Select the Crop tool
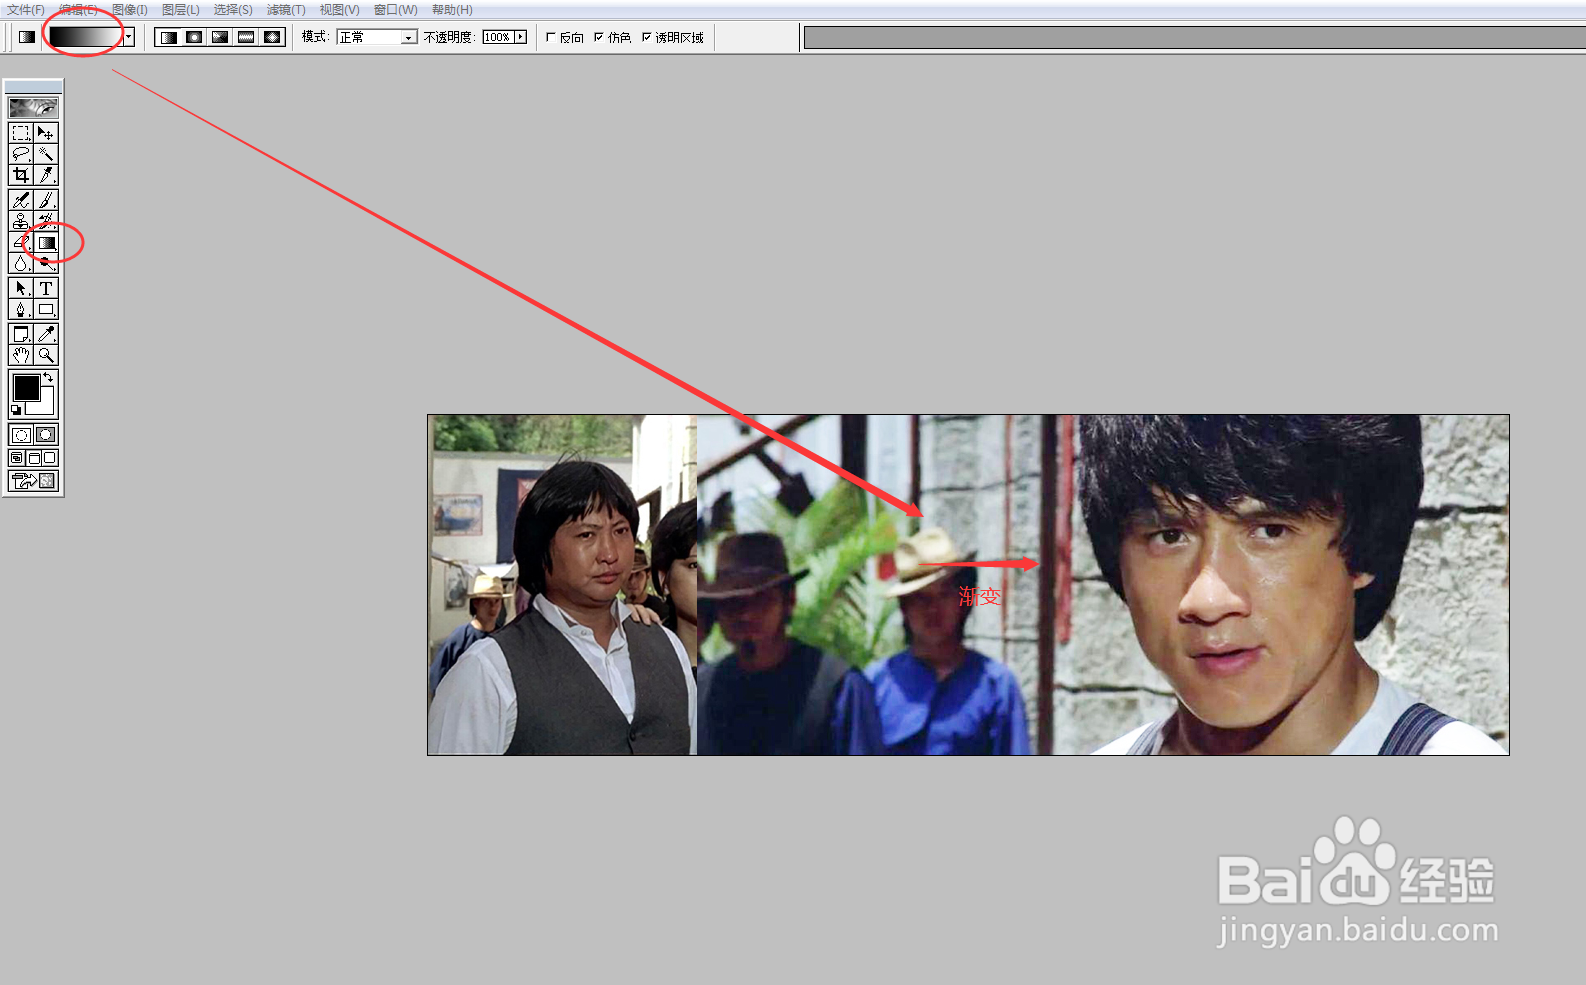Screen dimensions: 1586x985 pos(21,175)
